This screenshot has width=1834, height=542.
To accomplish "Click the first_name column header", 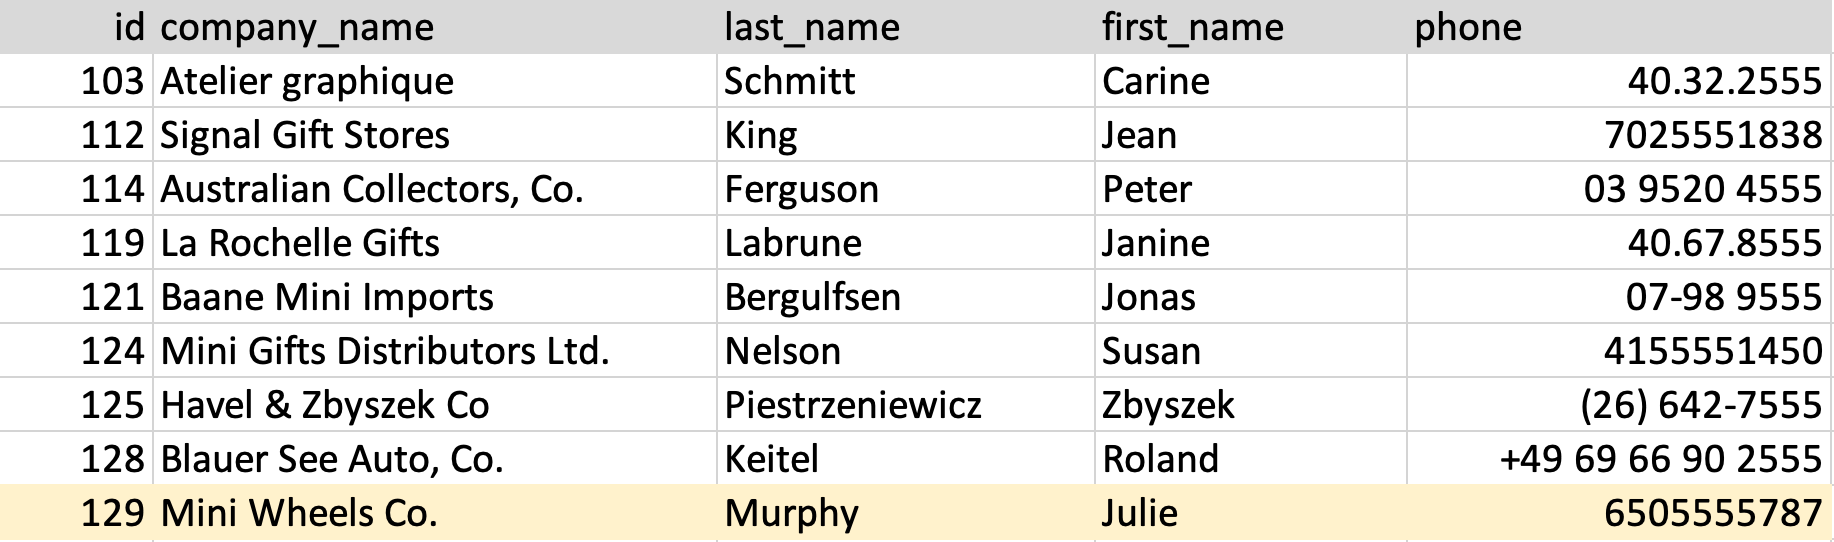I will [x=1192, y=27].
